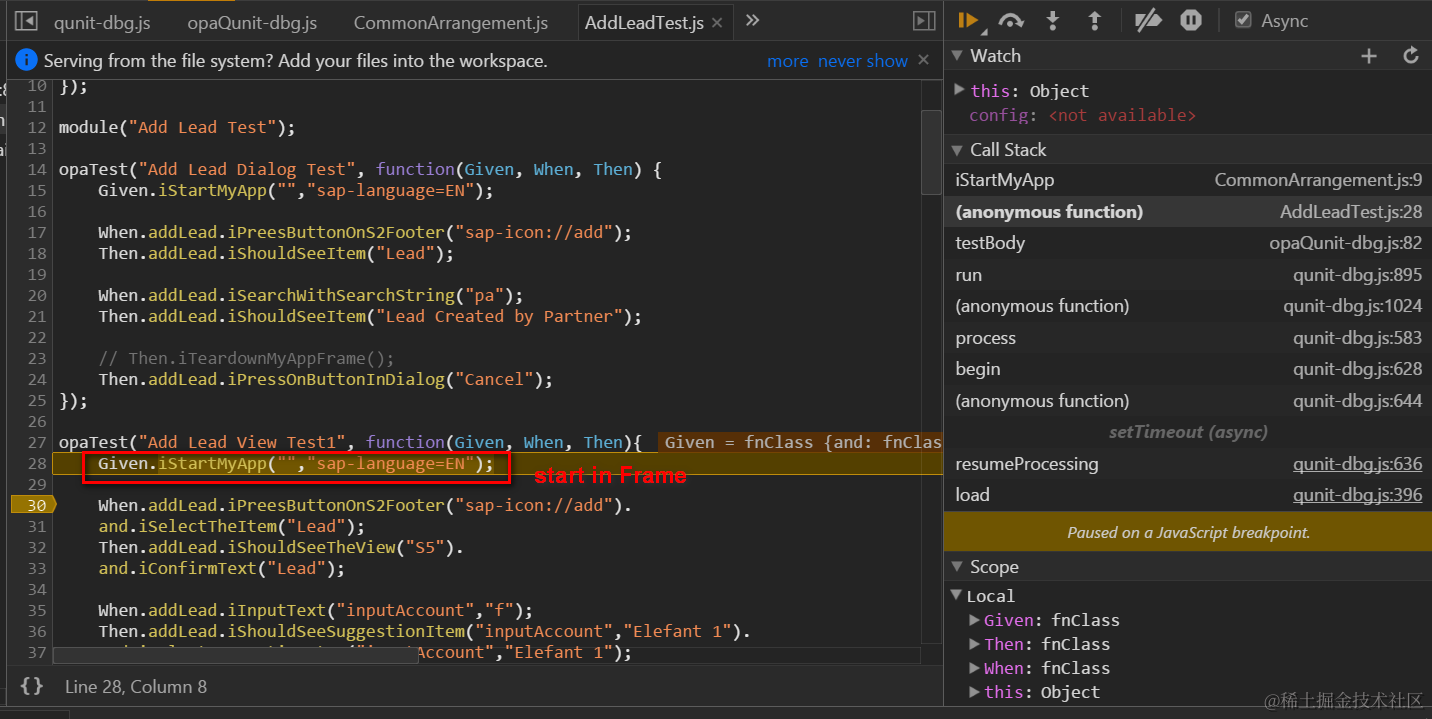Click the iConfirmText("Lead") line
This screenshot has width=1432, height=719.
221,568
